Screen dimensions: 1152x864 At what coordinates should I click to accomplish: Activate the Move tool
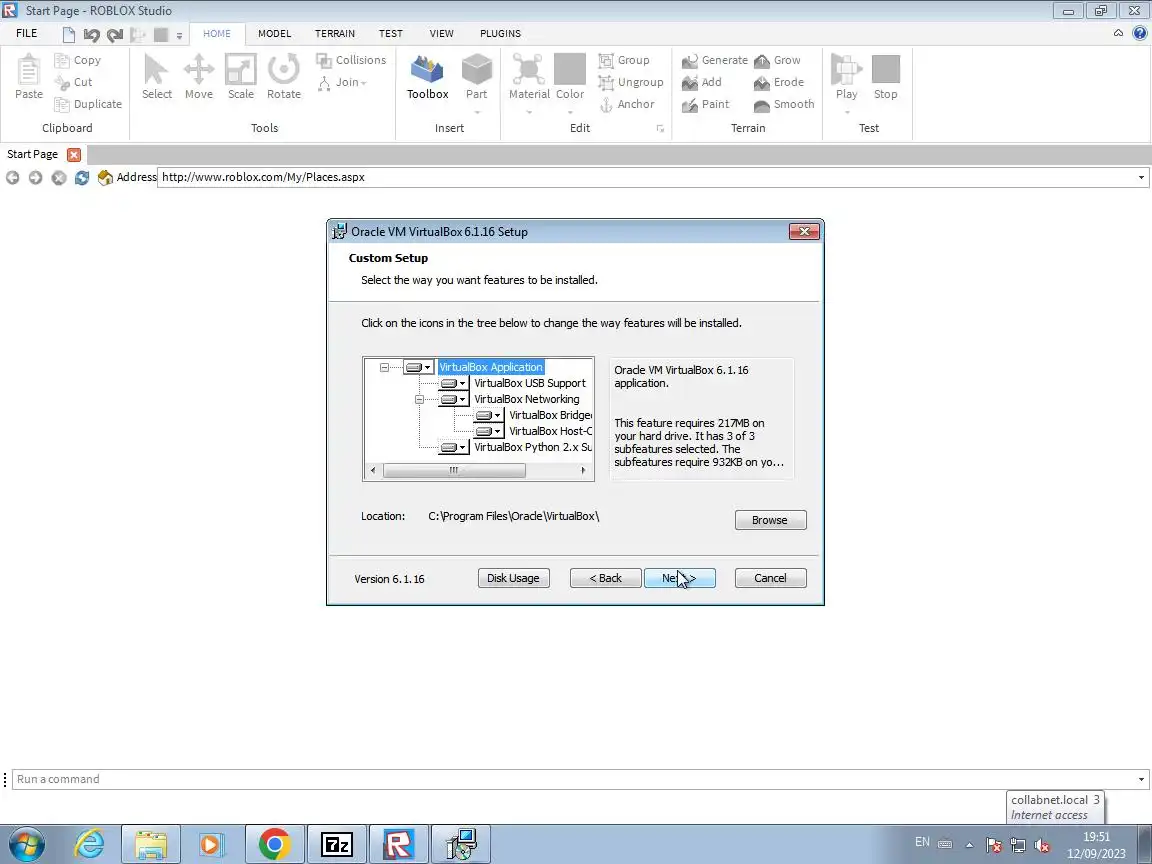[198, 76]
